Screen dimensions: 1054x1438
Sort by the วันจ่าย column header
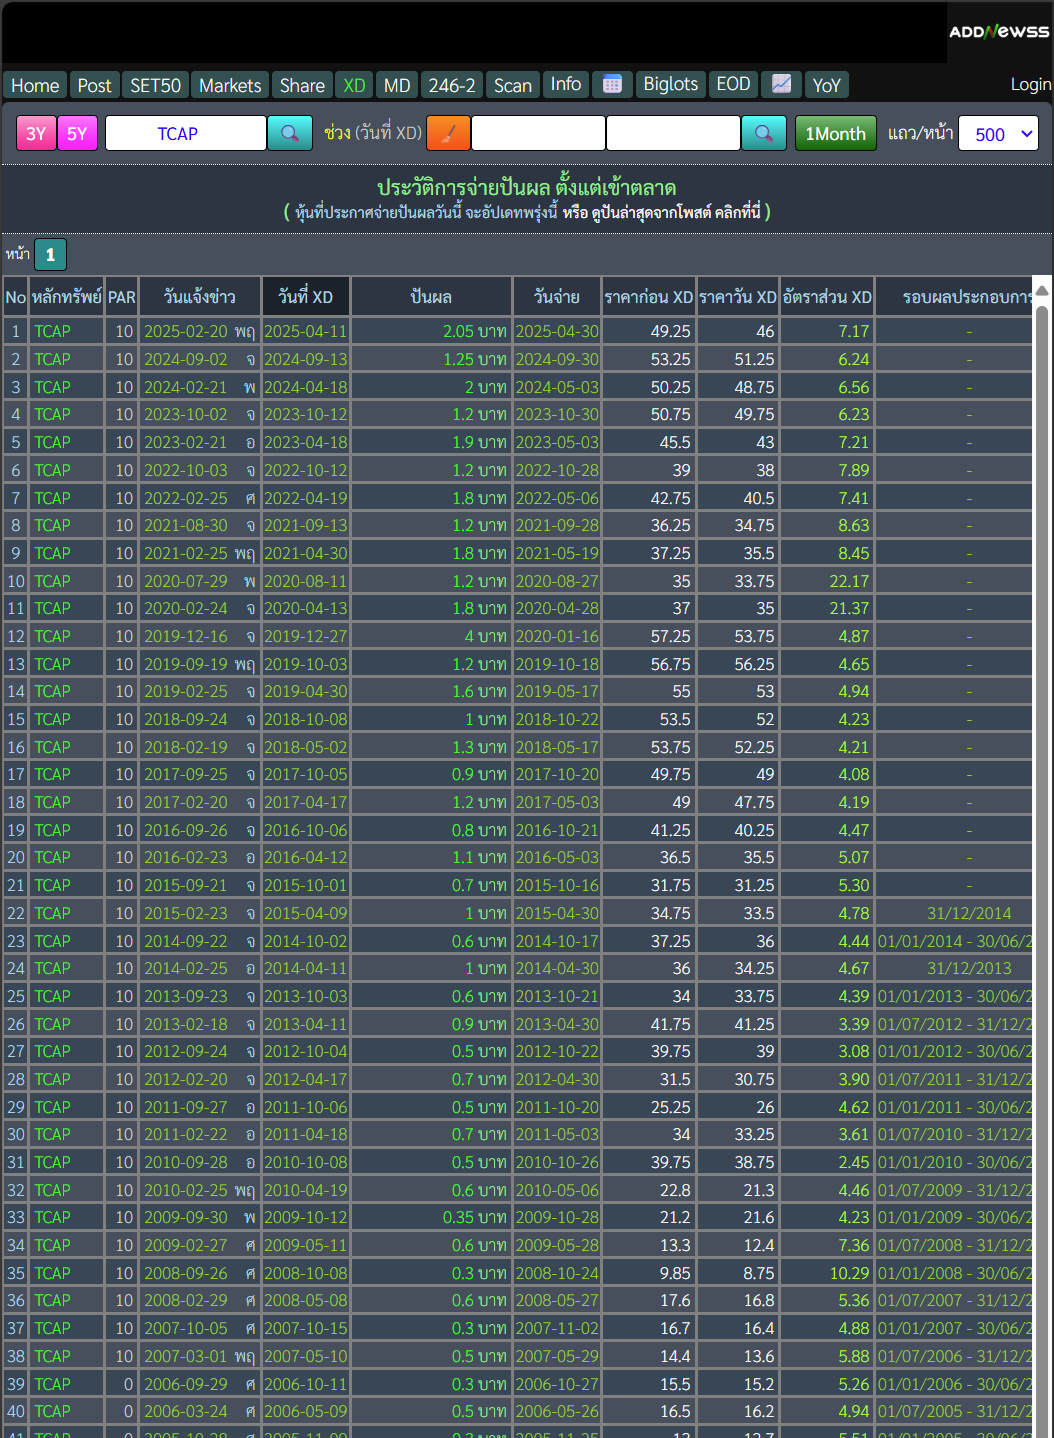pos(556,296)
